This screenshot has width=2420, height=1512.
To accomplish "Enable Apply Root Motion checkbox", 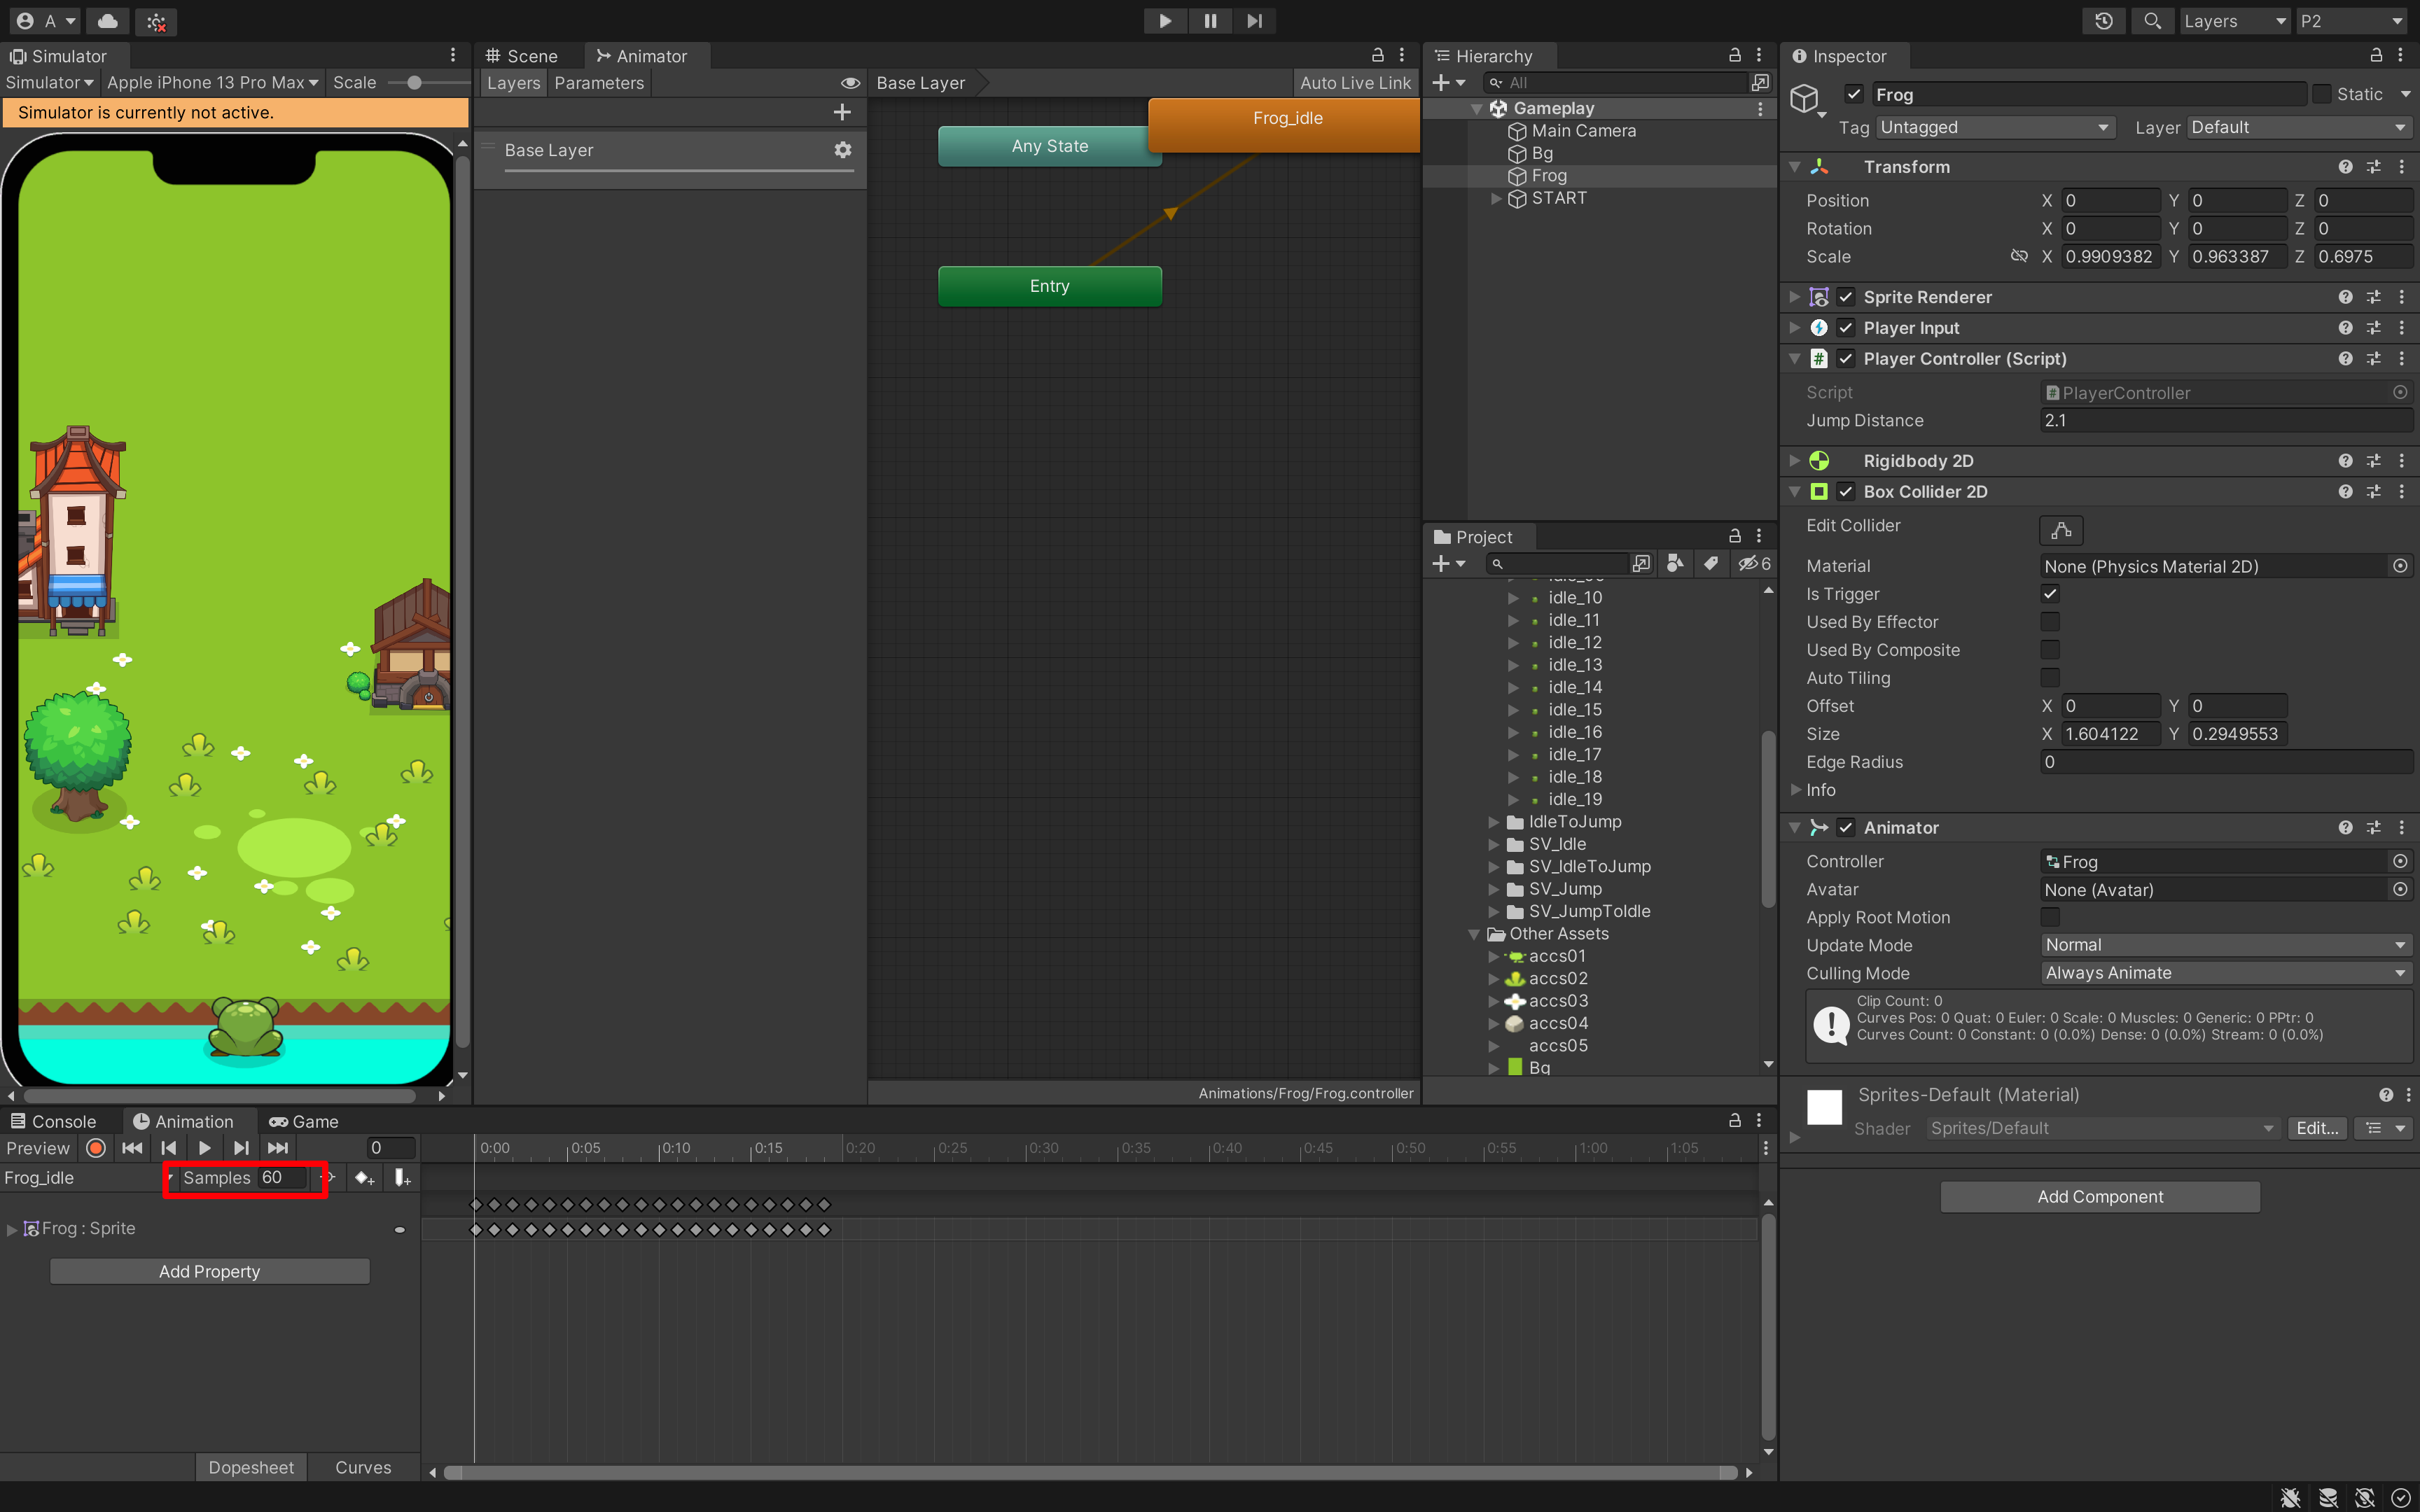I will (x=2050, y=917).
